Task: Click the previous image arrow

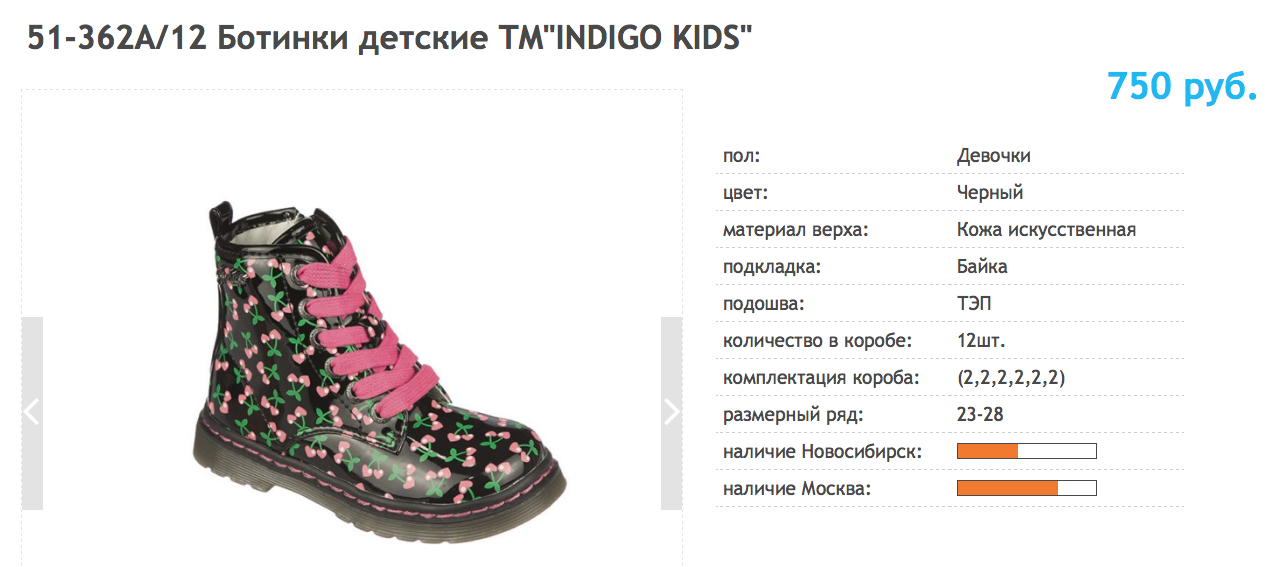Action: 32,413
